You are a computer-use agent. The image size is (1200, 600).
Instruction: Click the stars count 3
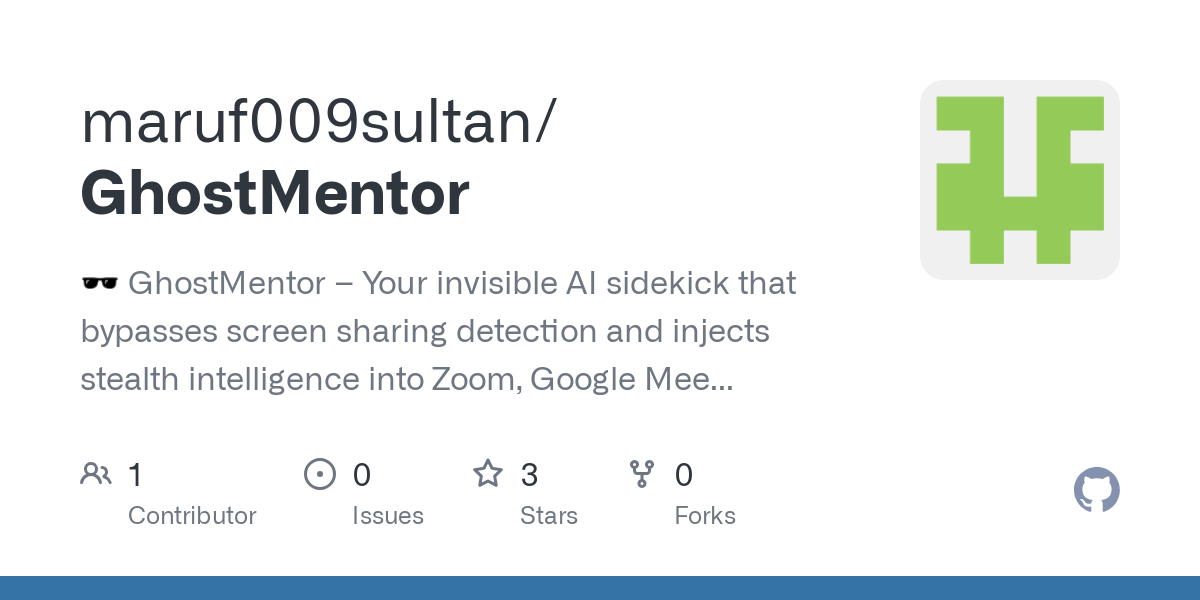click(x=530, y=474)
